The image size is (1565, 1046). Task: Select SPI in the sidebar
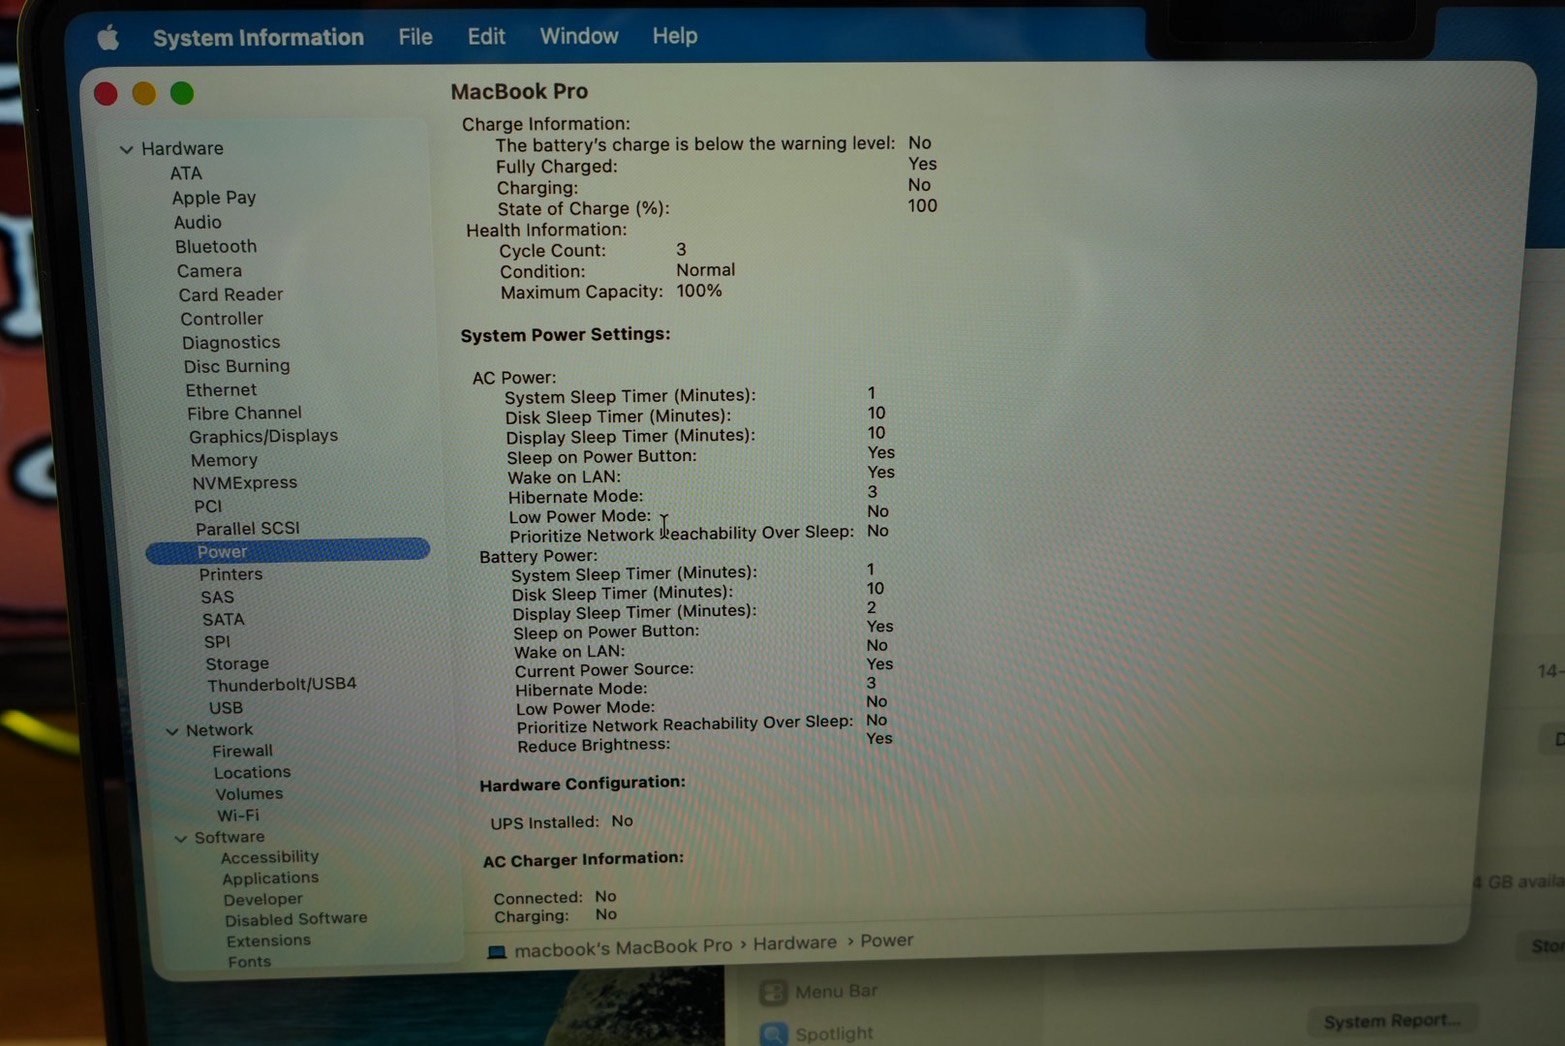(x=217, y=642)
